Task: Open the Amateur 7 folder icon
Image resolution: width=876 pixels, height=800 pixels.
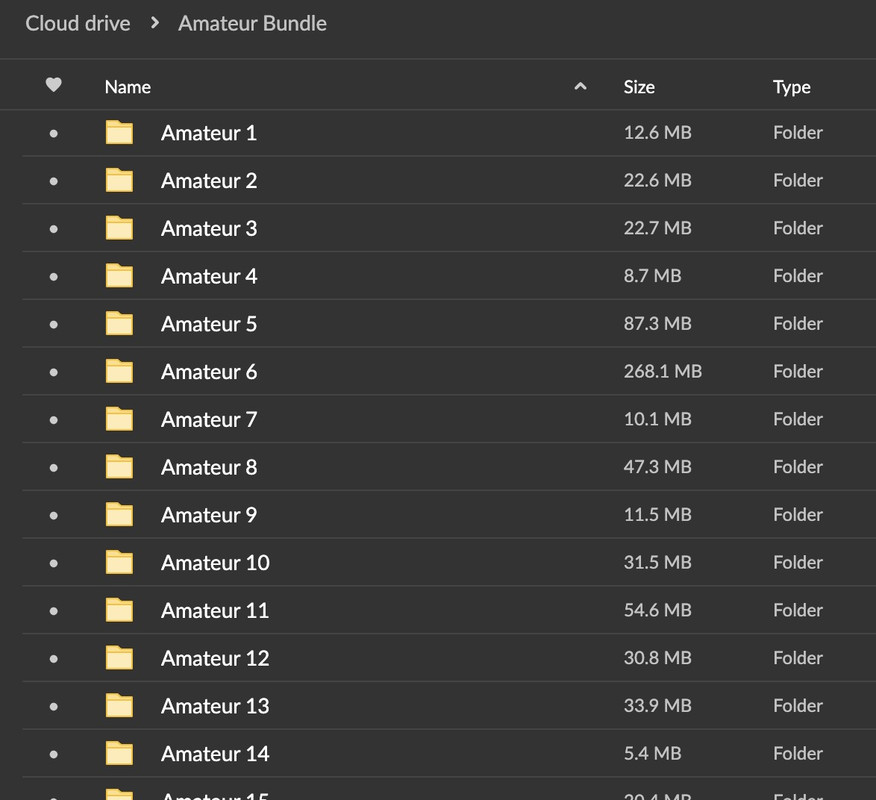Action: pyautogui.click(x=119, y=419)
